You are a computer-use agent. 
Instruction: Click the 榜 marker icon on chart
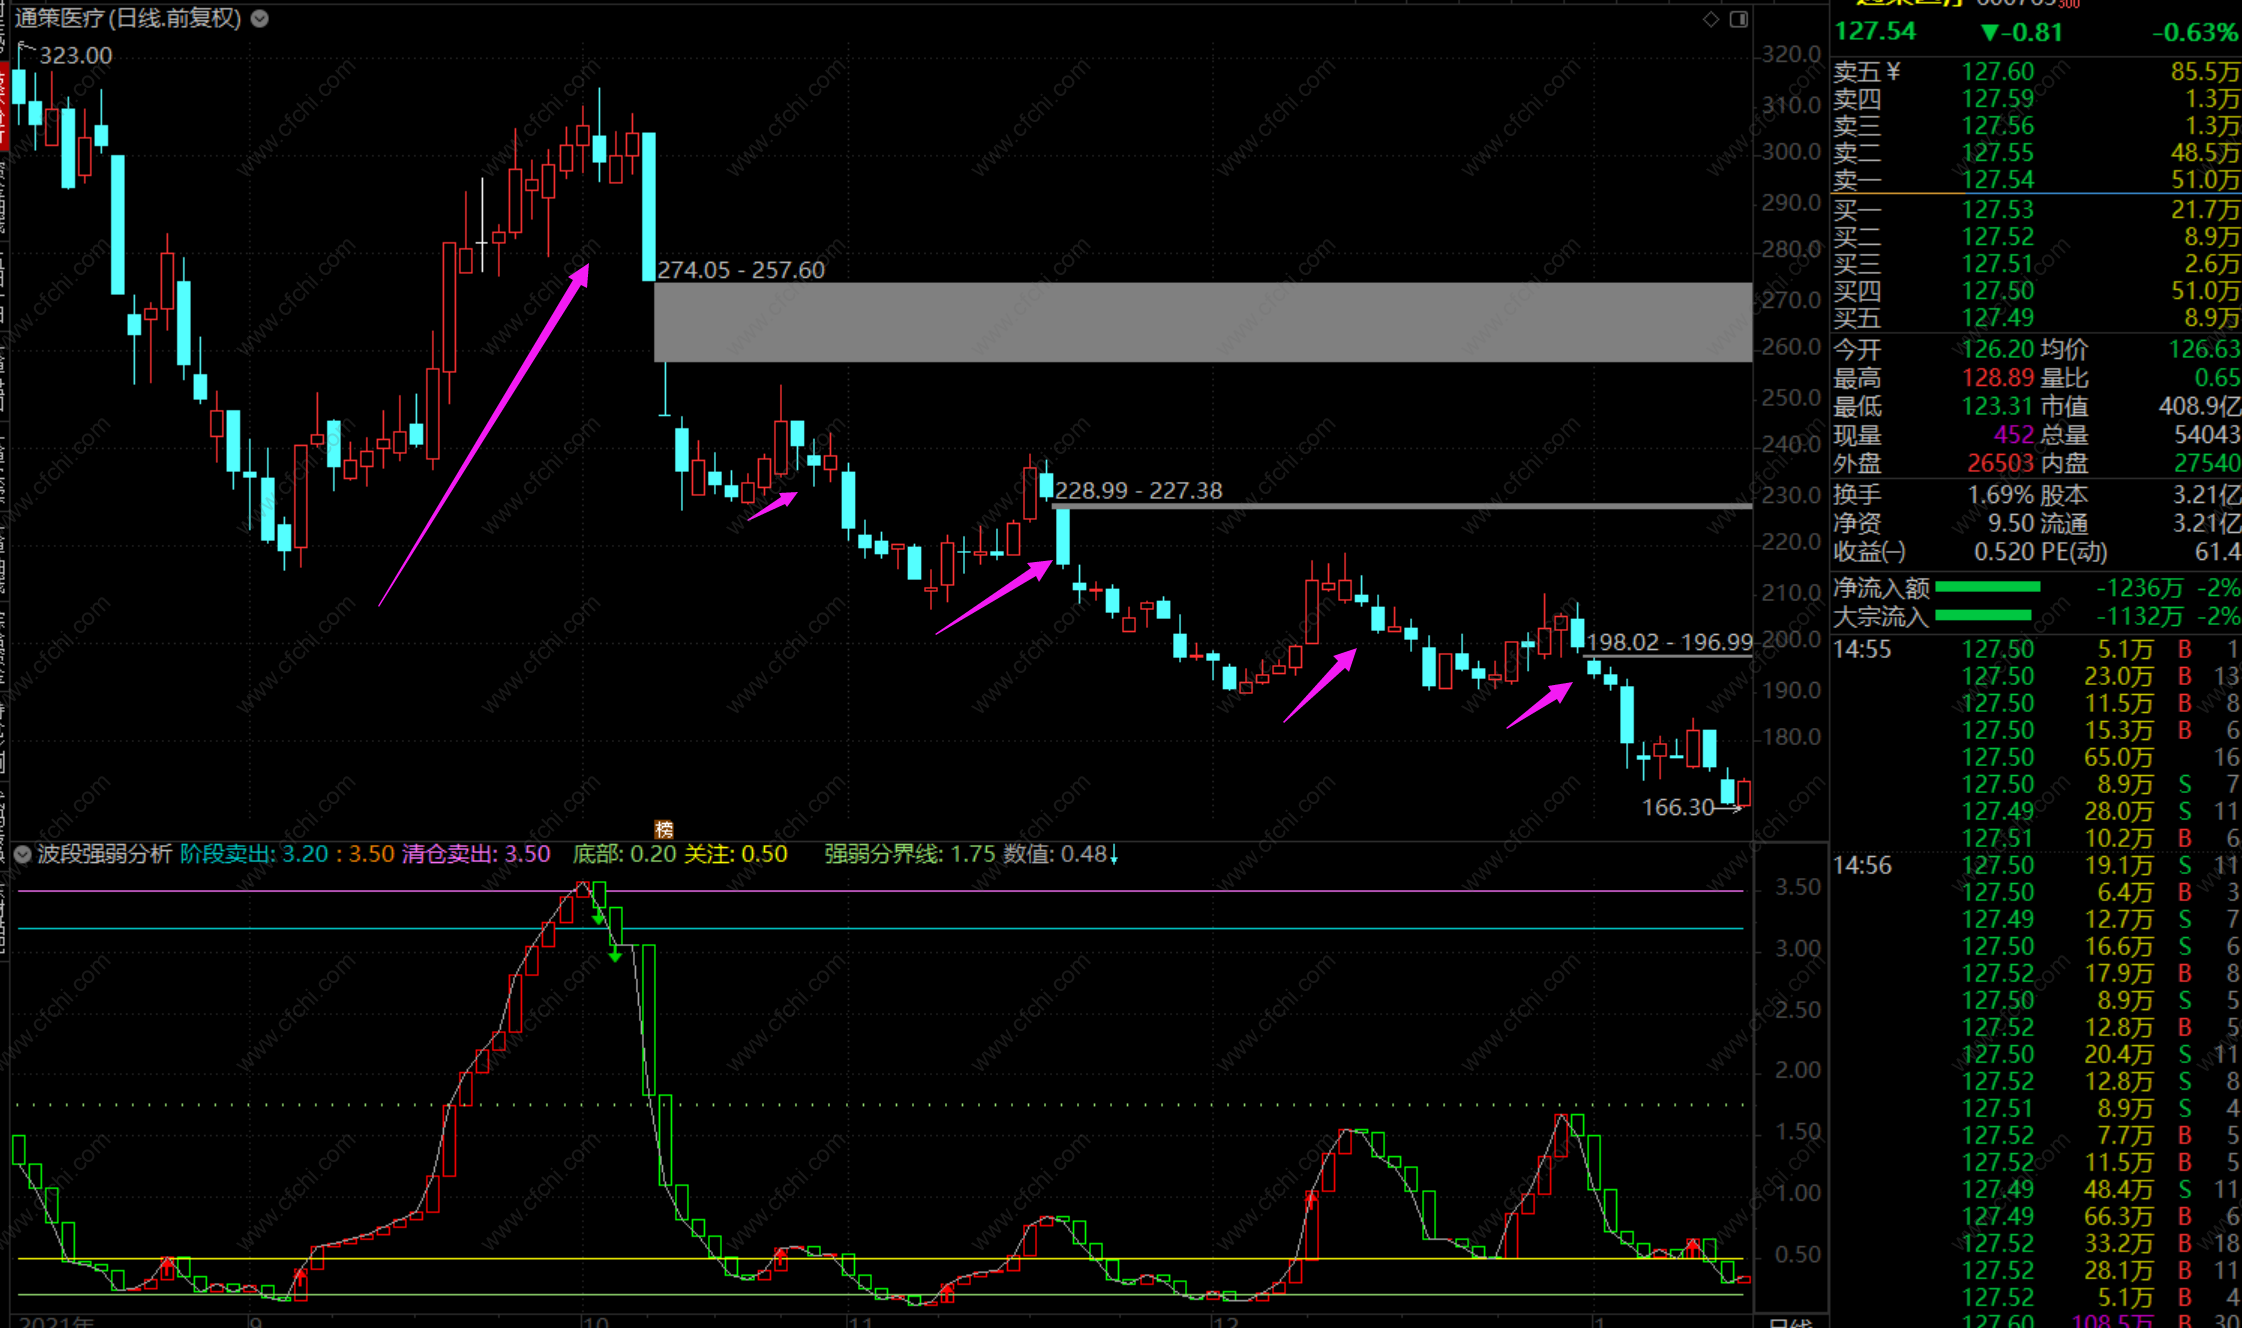(x=664, y=830)
